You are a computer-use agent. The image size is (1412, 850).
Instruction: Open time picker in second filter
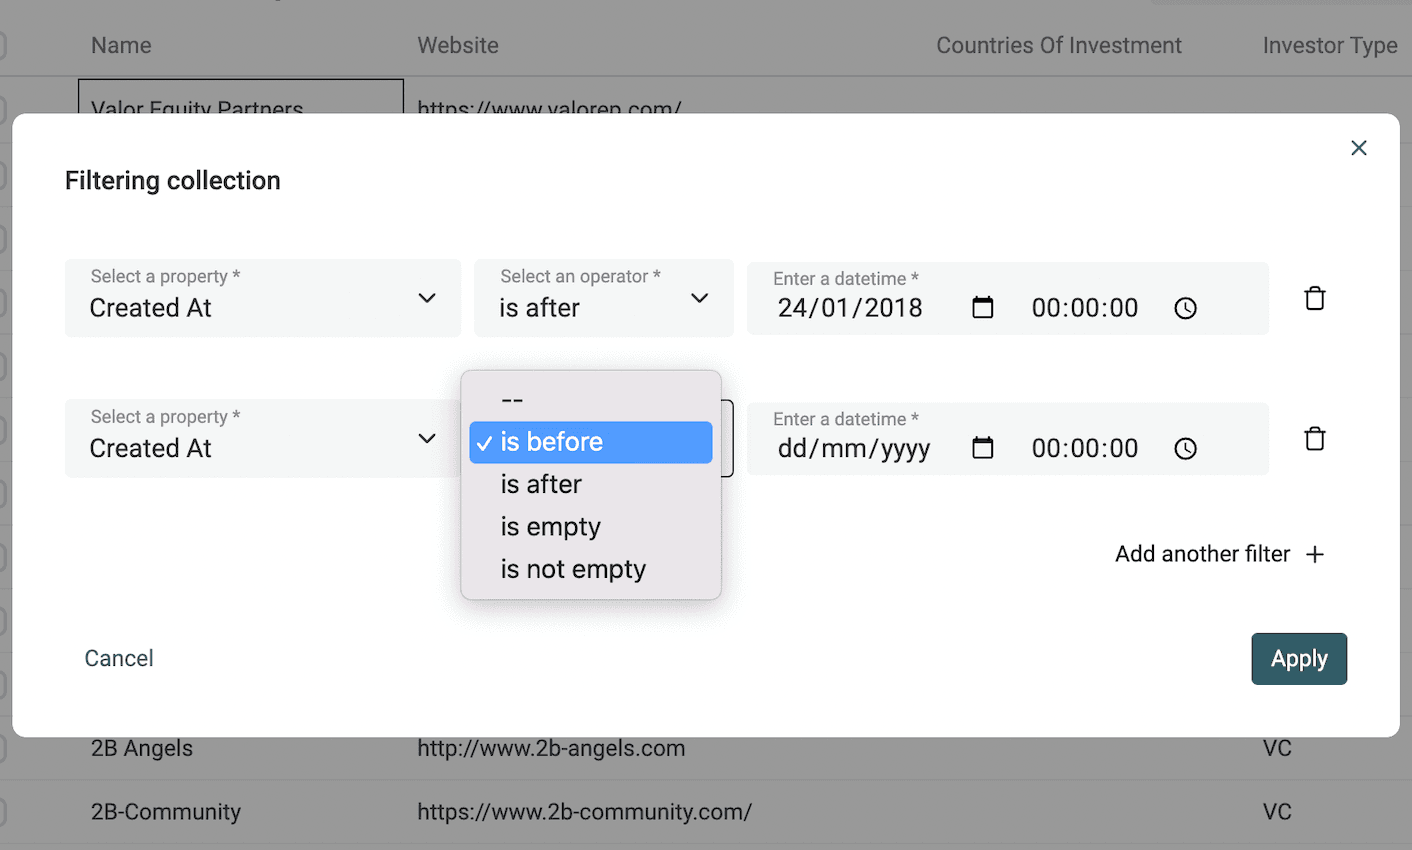(1185, 448)
